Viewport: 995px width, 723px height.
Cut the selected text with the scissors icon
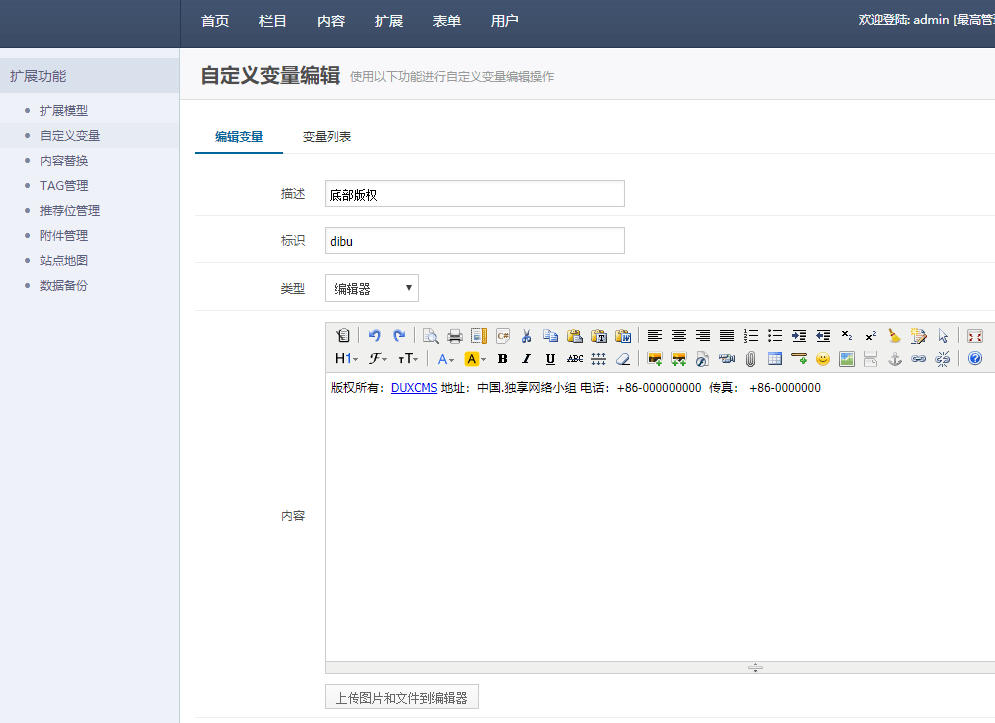pyautogui.click(x=526, y=335)
